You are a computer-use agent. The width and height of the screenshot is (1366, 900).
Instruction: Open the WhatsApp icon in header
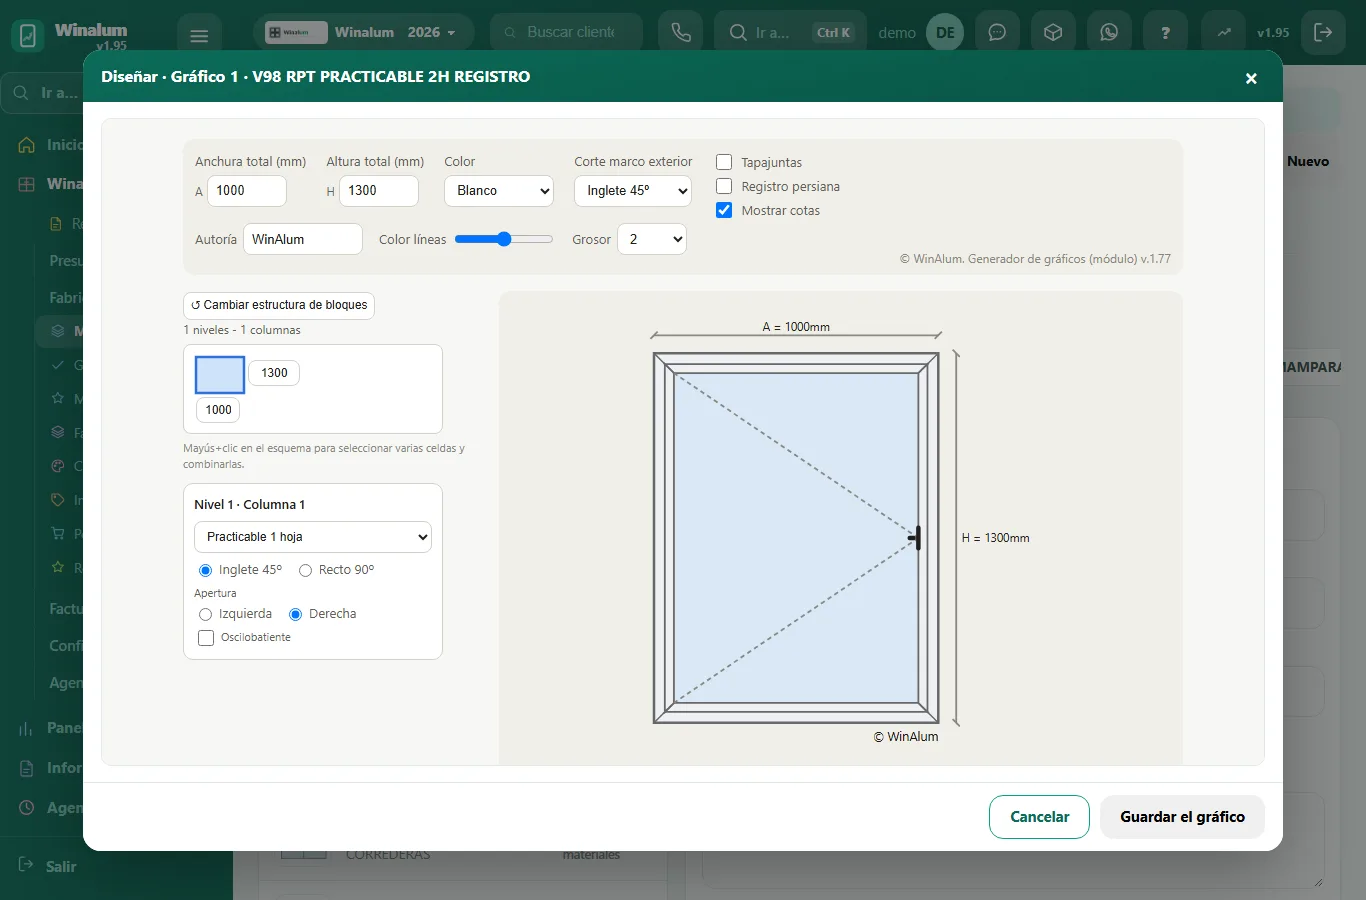coord(1109,32)
